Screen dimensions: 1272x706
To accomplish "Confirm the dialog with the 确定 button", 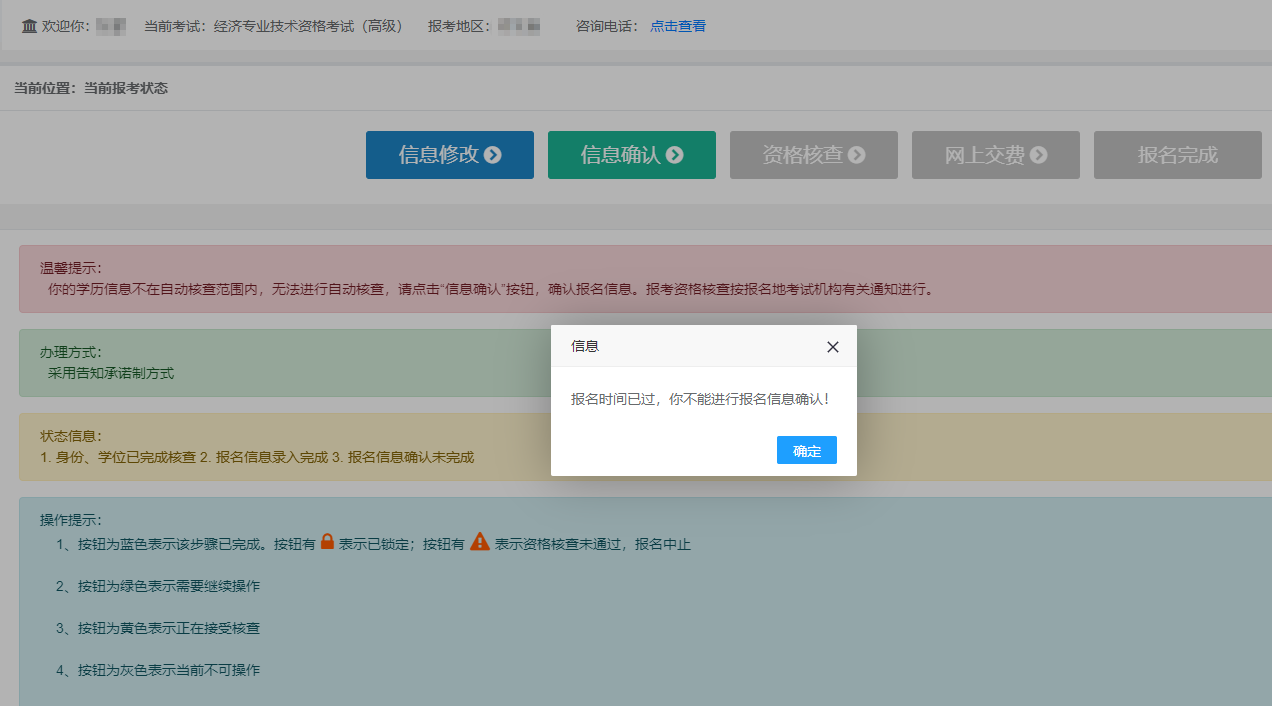I will coord(806,450).
